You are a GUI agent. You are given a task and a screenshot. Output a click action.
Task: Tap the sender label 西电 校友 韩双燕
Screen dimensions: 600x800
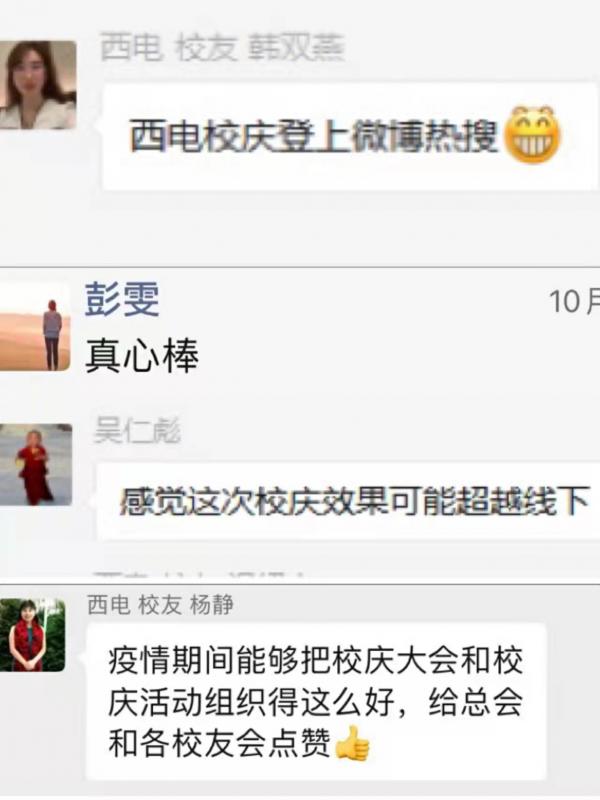pos(222,47)
